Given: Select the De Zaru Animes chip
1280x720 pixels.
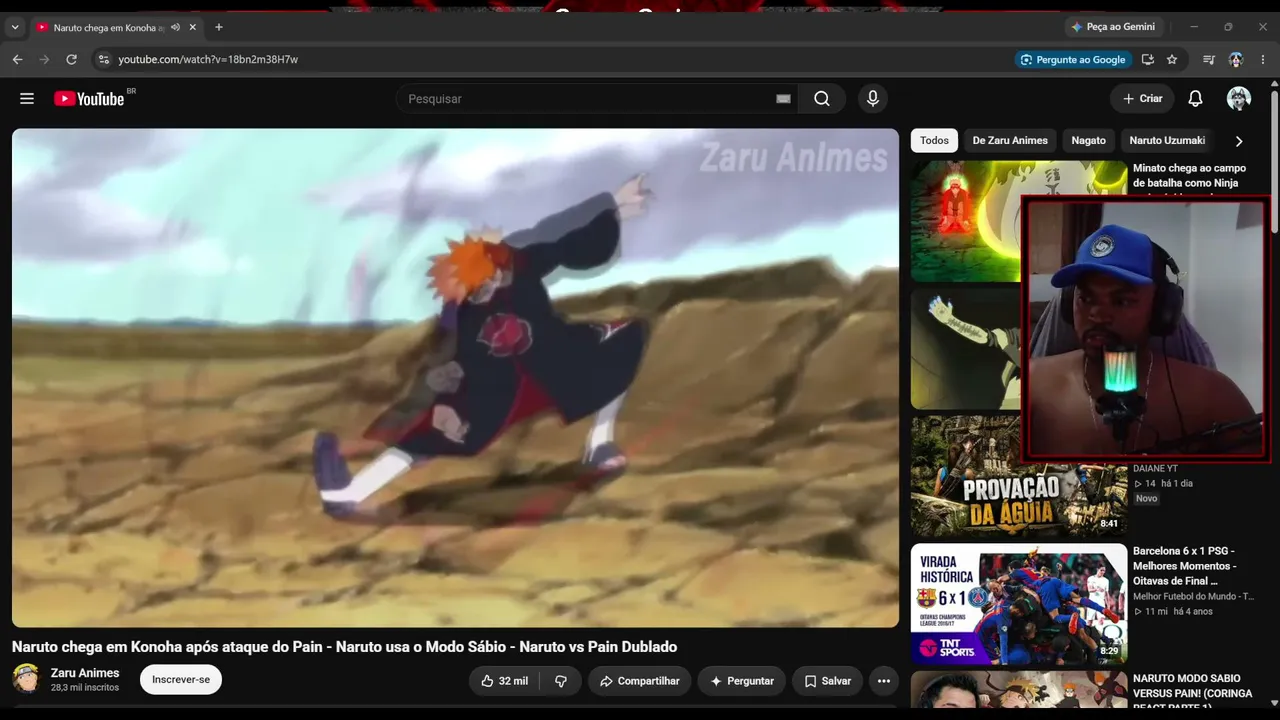Looking at the screenshot, I should [x=1010, y=141].
